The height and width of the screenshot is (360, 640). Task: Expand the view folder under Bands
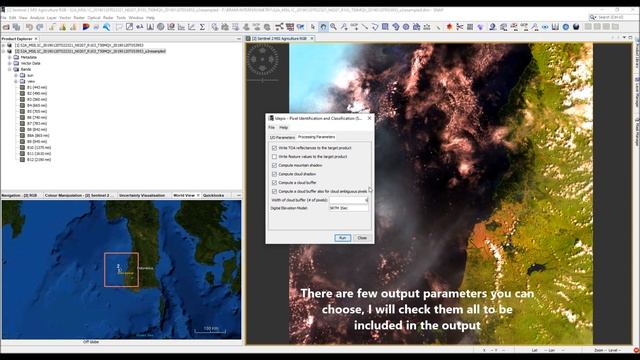(16, 82)
